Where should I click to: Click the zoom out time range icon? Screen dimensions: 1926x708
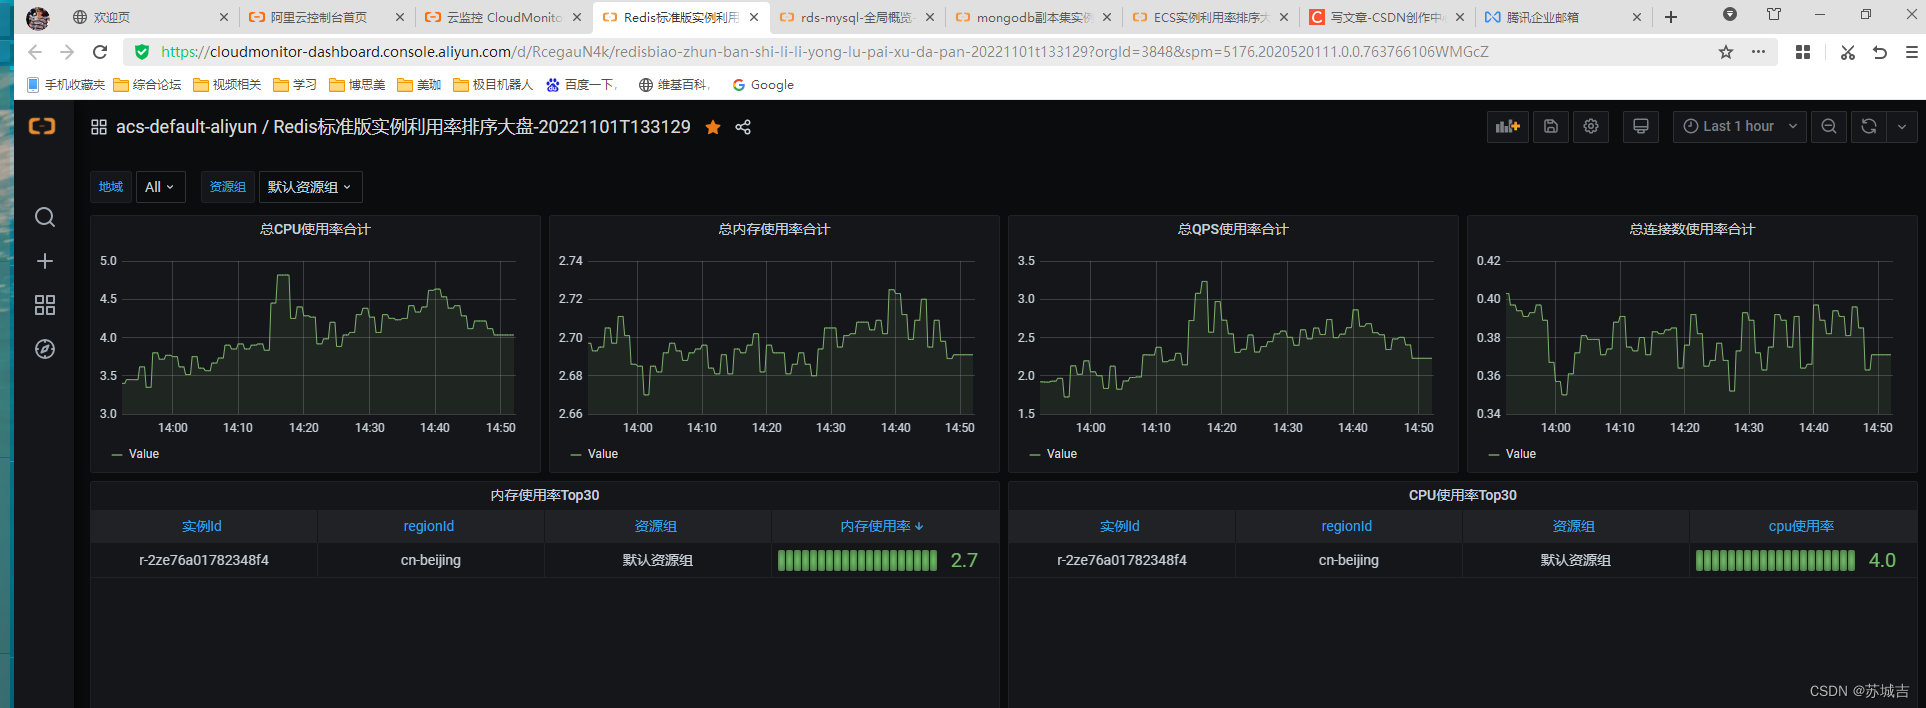tap(1829, 126)
